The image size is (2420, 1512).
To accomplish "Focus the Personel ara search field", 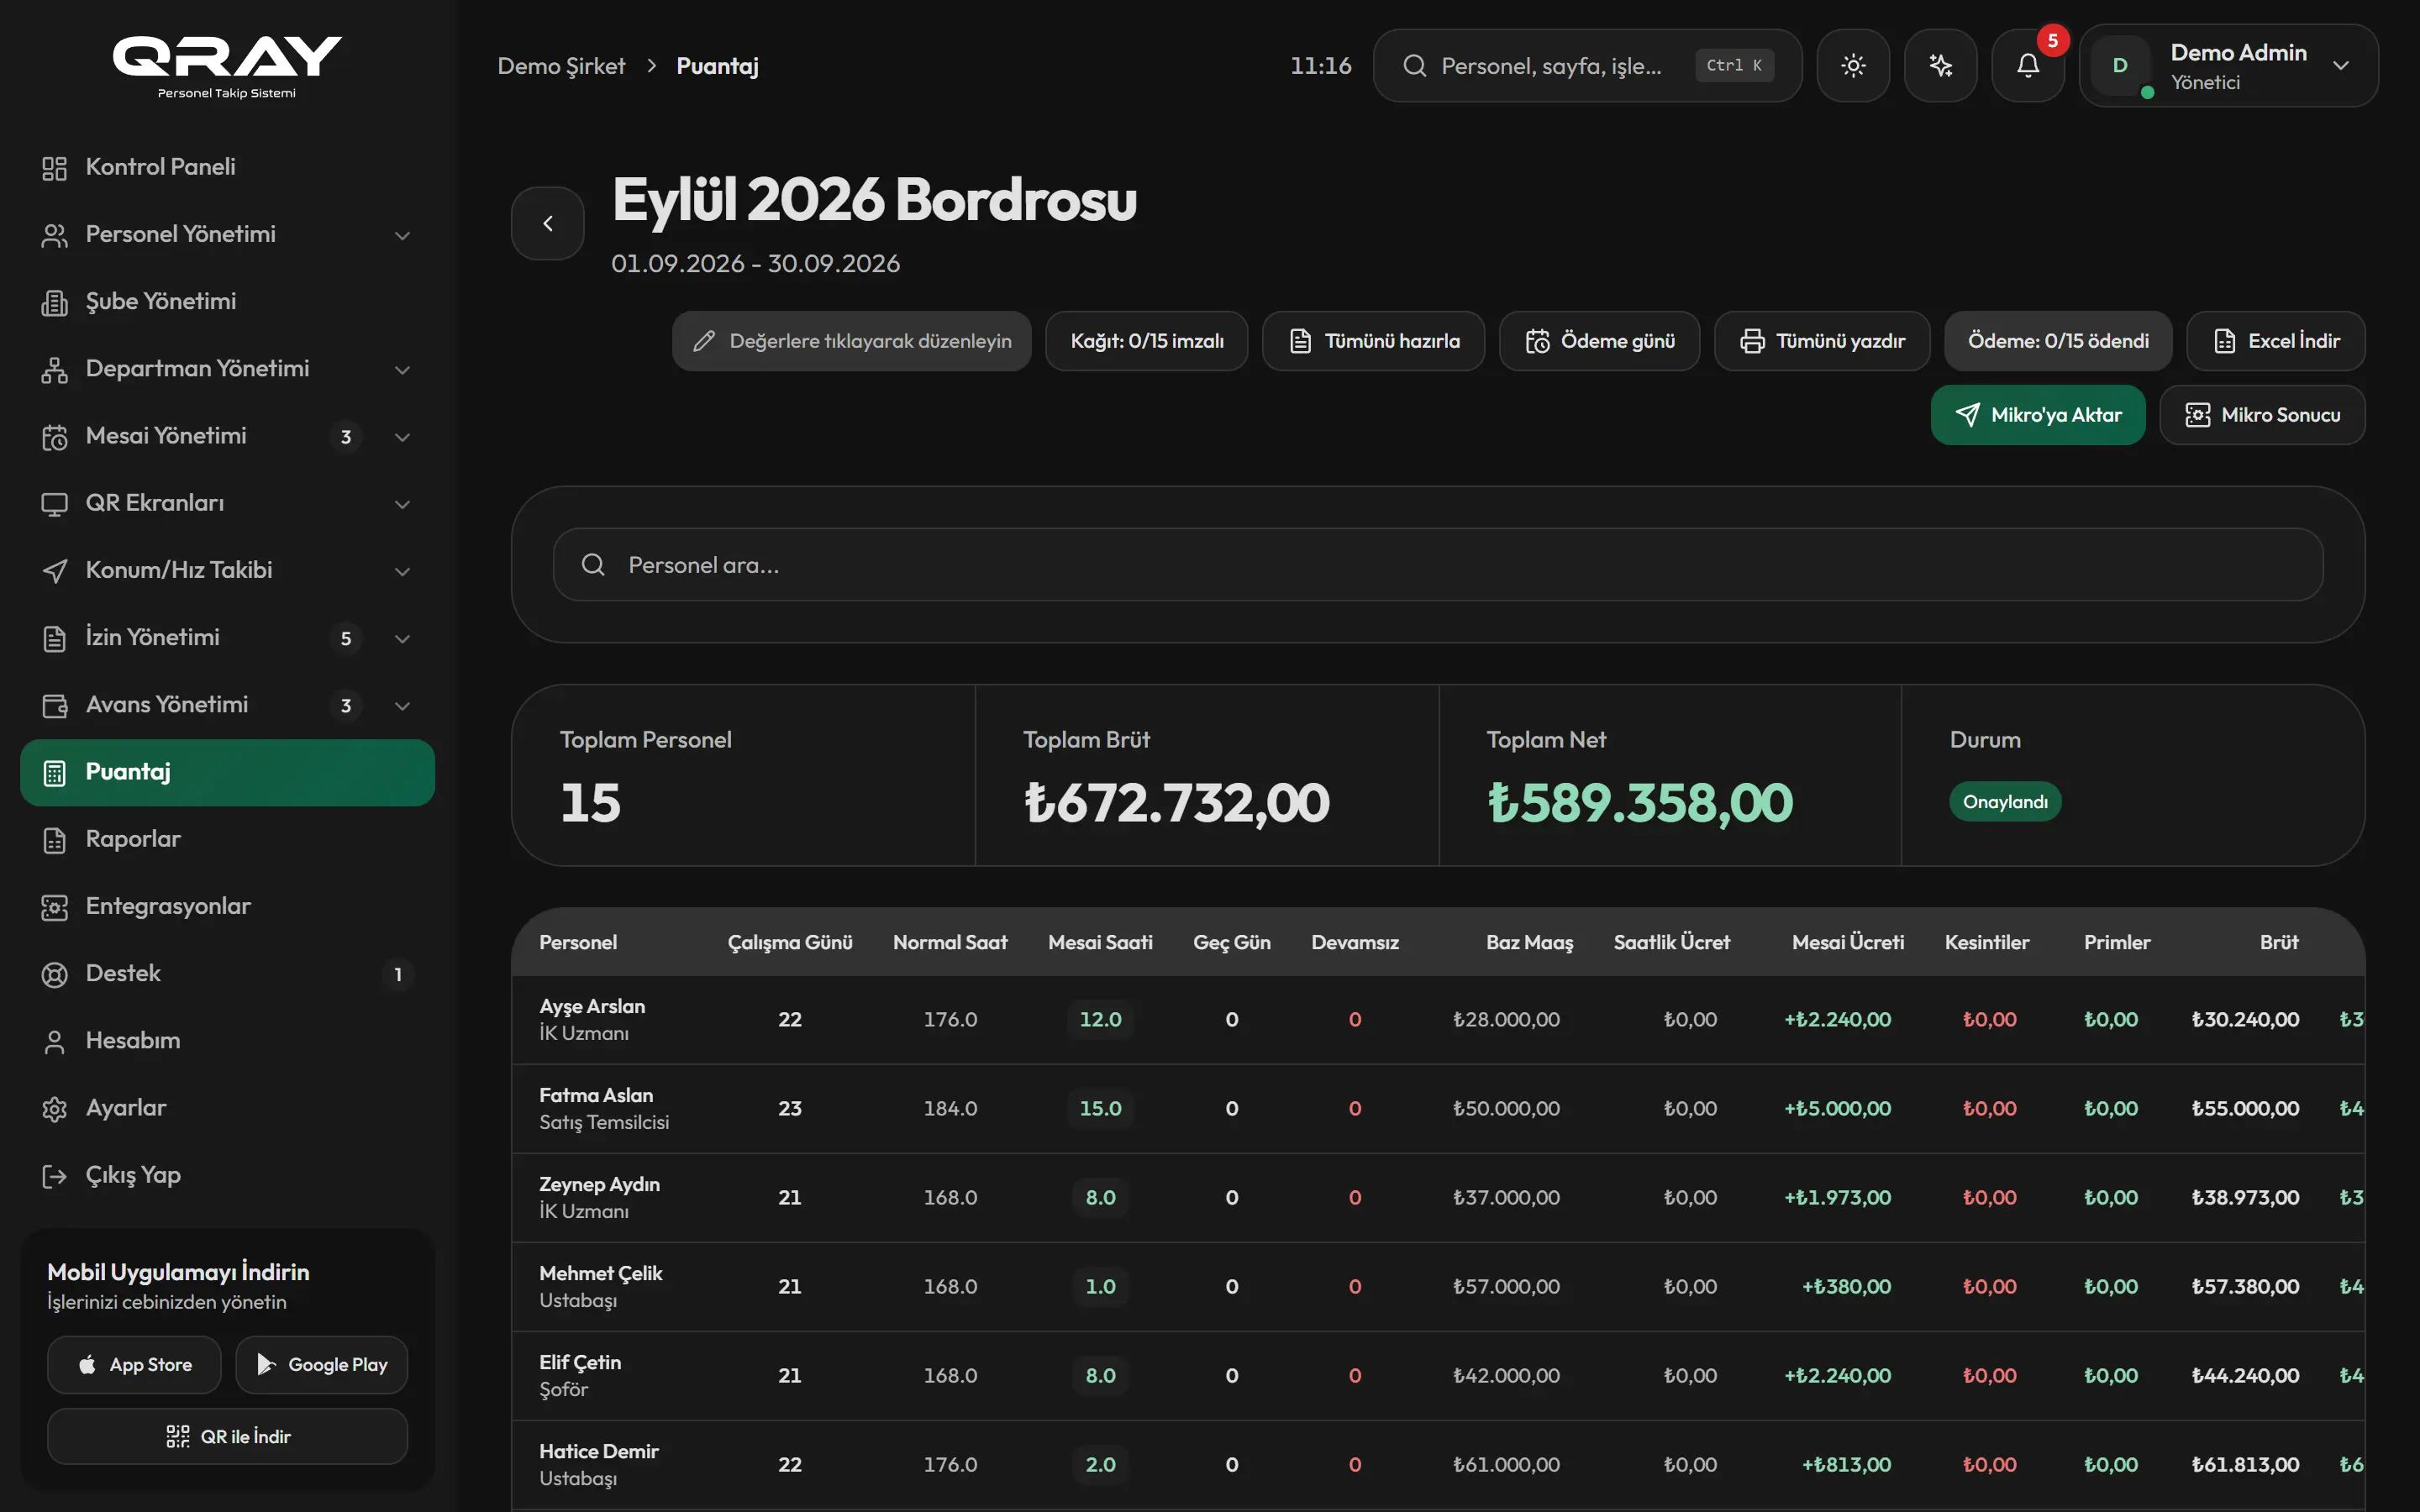I will [x=1437, y=565].
